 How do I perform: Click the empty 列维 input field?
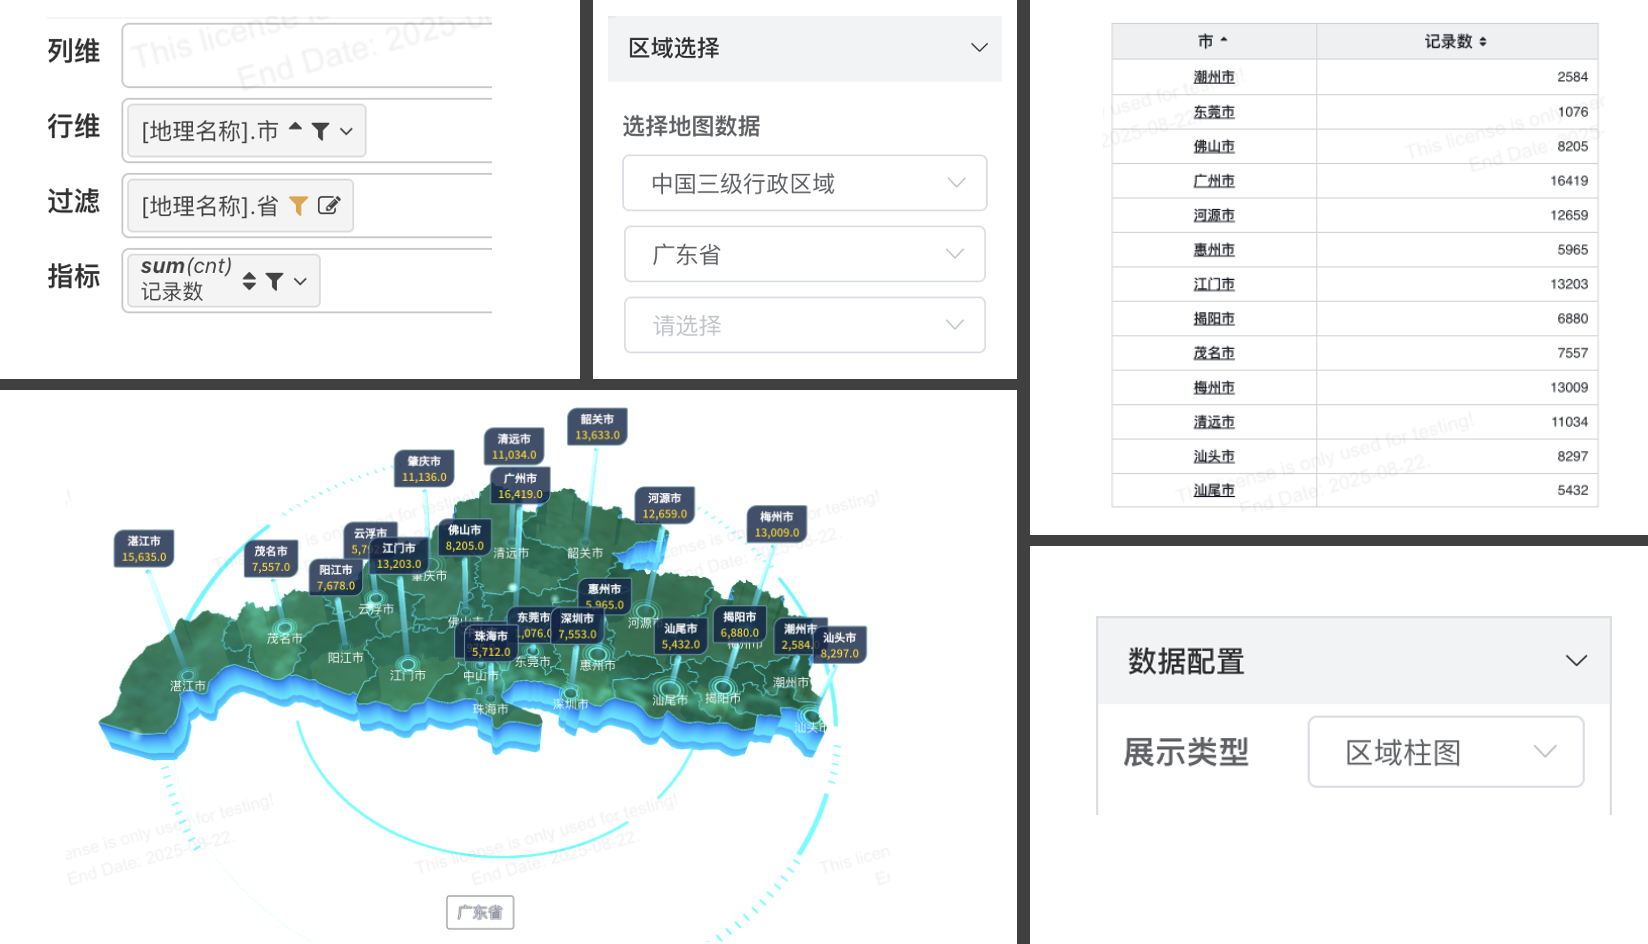click(307, 55)
